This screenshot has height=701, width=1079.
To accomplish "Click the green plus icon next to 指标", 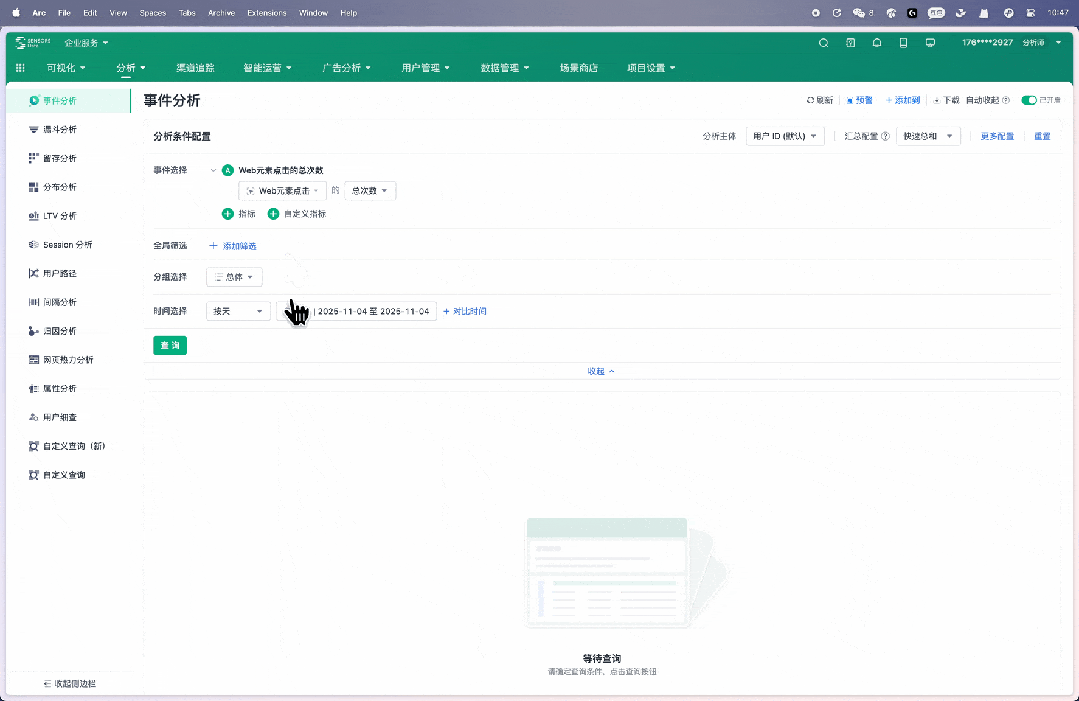I will click(x=227, y=214).
